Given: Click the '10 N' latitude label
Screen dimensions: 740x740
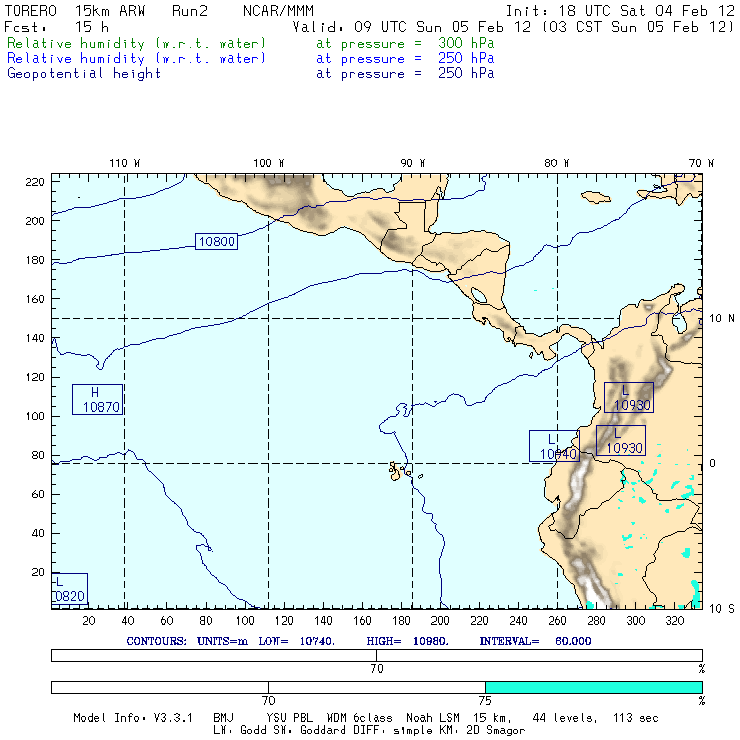Looking at the screenshot, I should pos(722,319).
